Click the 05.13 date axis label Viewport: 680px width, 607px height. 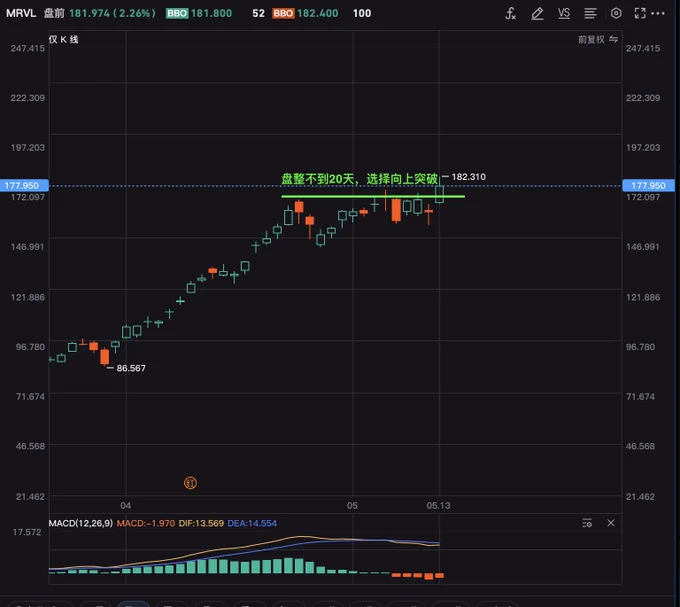[438, 506]
